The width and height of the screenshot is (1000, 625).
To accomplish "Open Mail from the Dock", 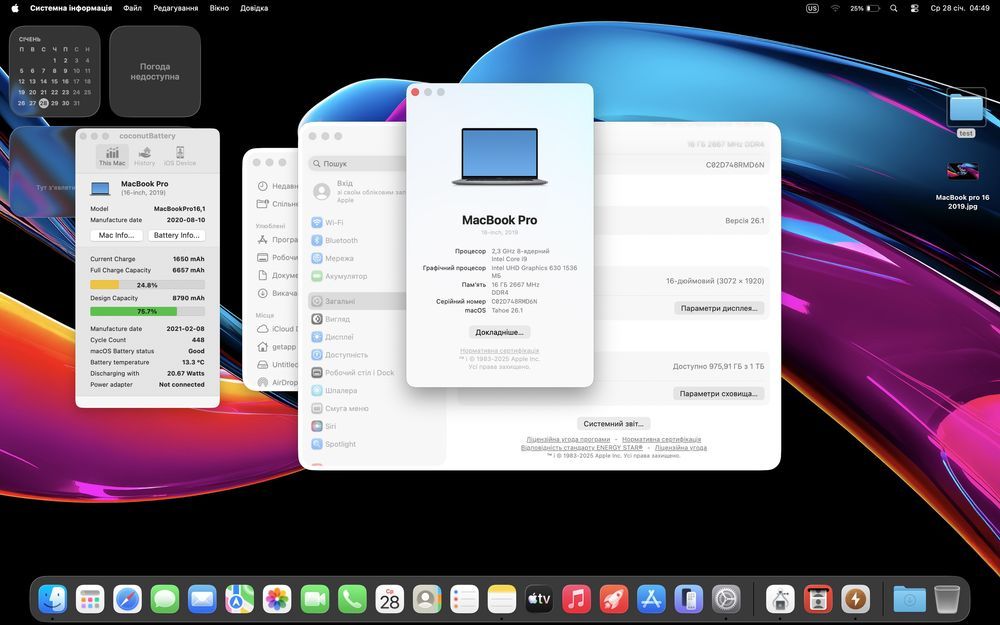I will (202, 599).
